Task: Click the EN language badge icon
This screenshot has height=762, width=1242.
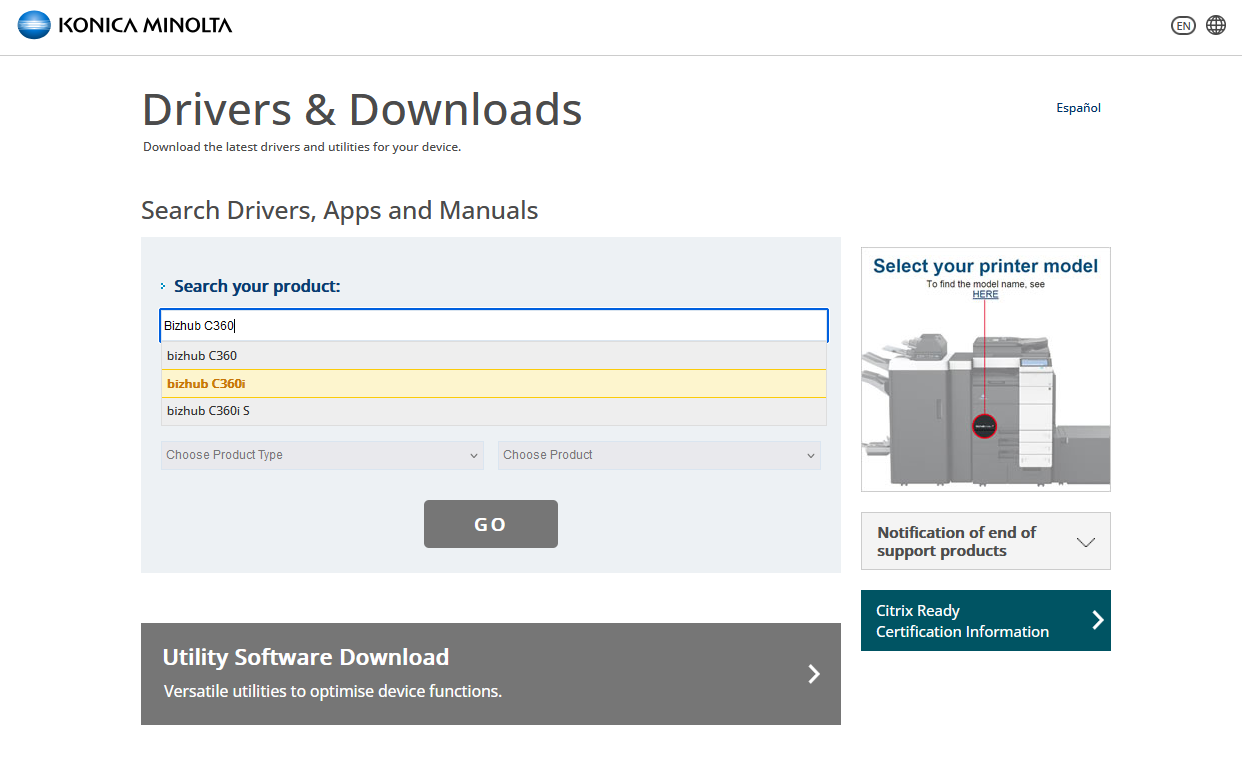Action: coord(1183,26)
